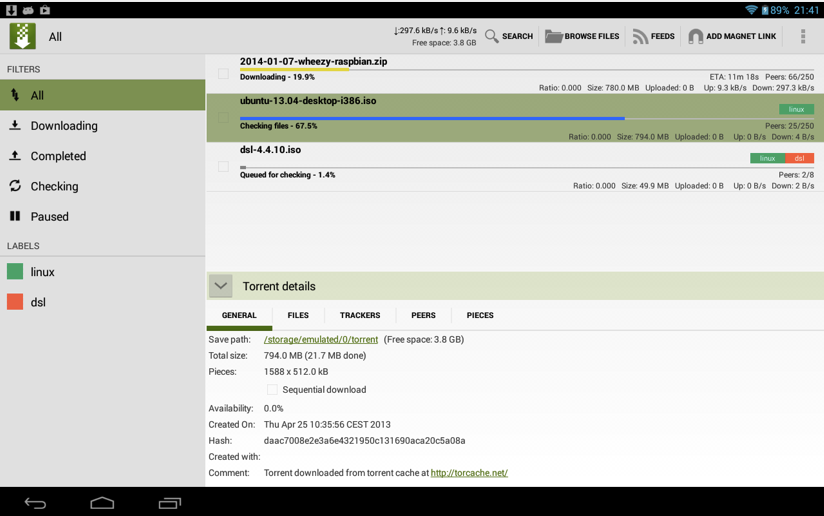Select the Downloading filter
The image size is (824, 516).
[x=64, y=126]
